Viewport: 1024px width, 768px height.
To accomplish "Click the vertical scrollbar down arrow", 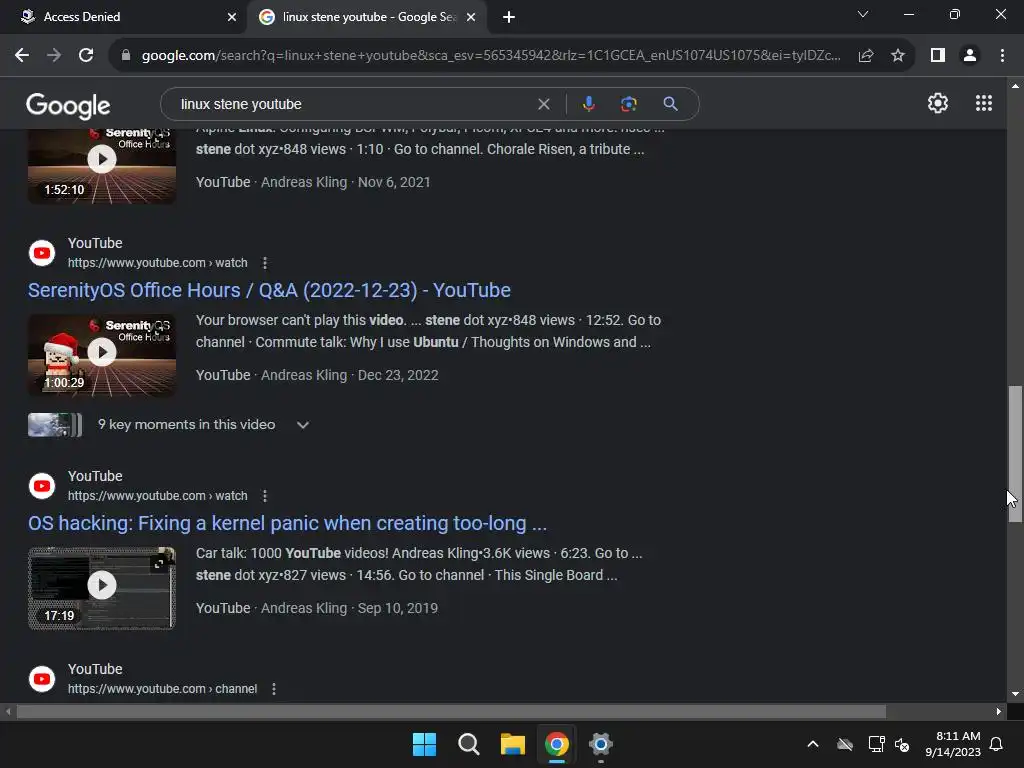I will (1015, 694).
